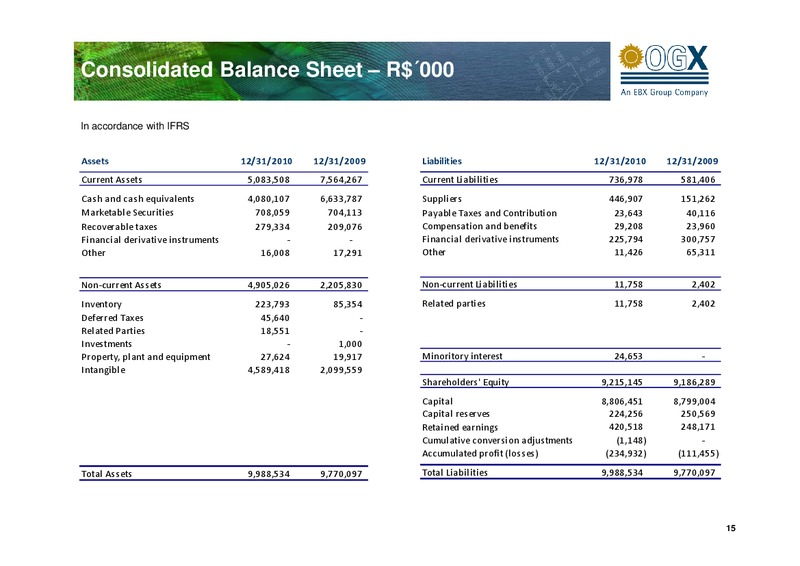The height and width of the screenshot is (566, 800).
Task: Select Intangible value 2,099,559
Action: (341, 370)
